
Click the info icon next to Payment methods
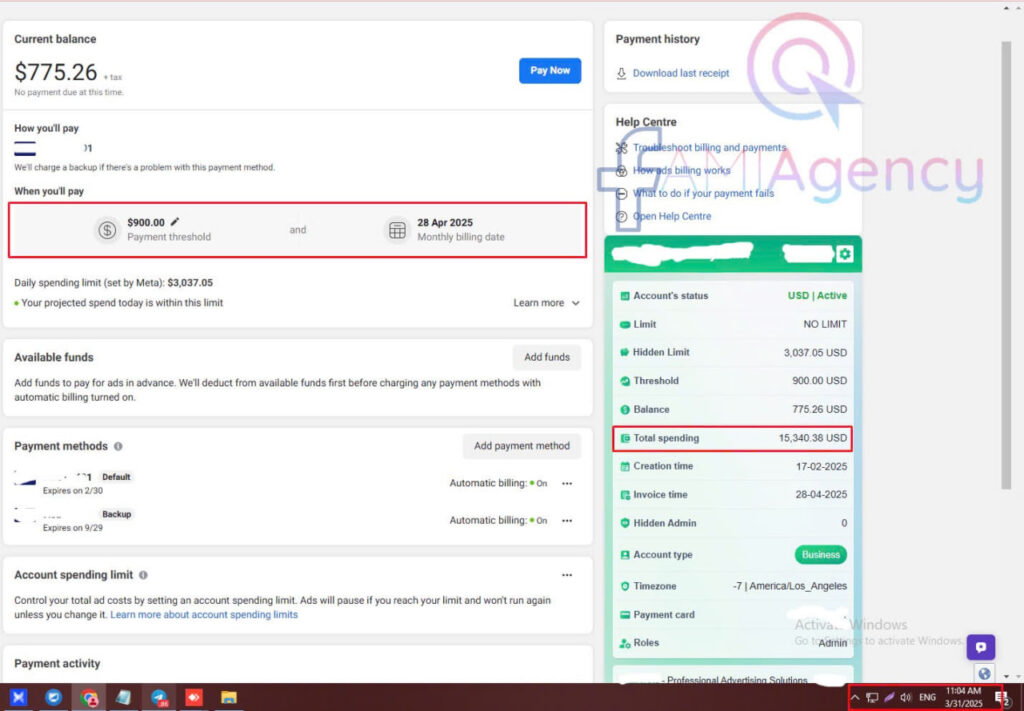click(118, 446)
